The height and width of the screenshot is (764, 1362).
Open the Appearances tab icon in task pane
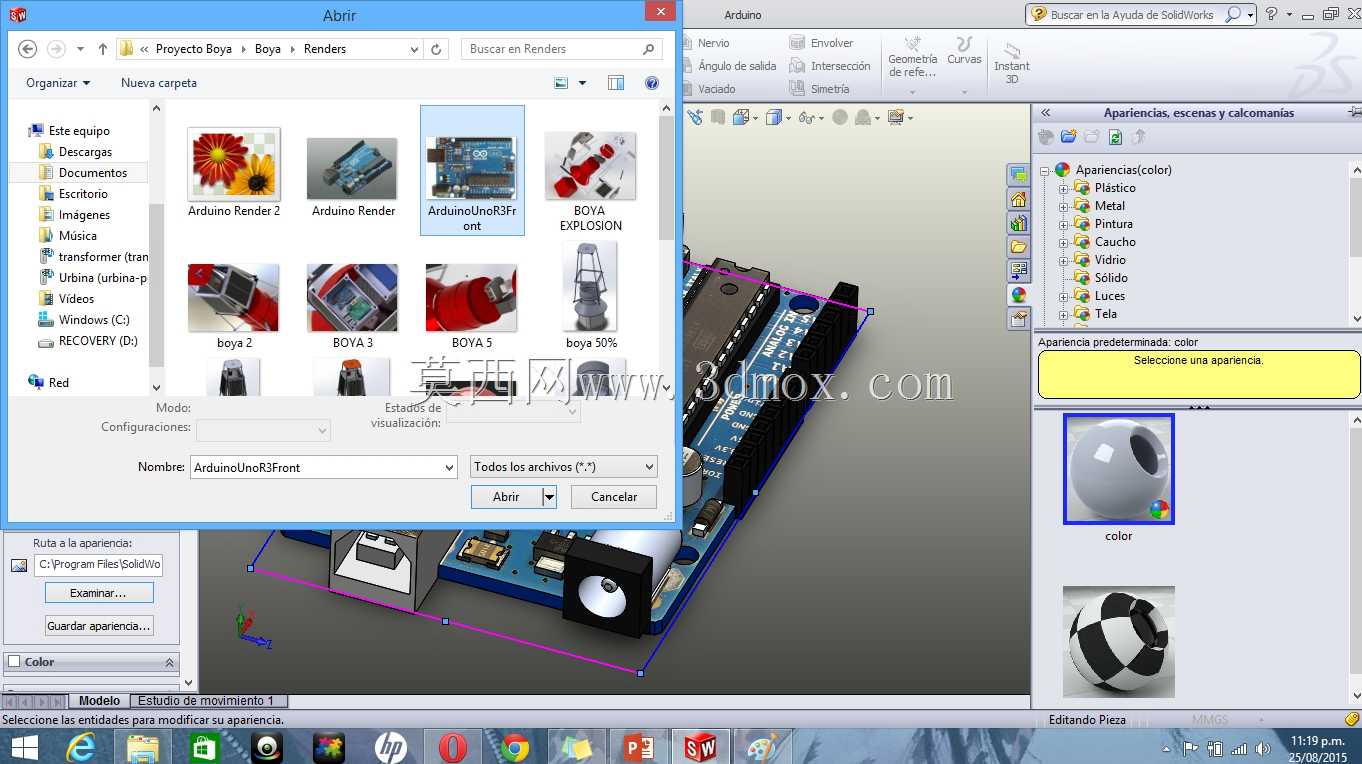point(1018,295)
